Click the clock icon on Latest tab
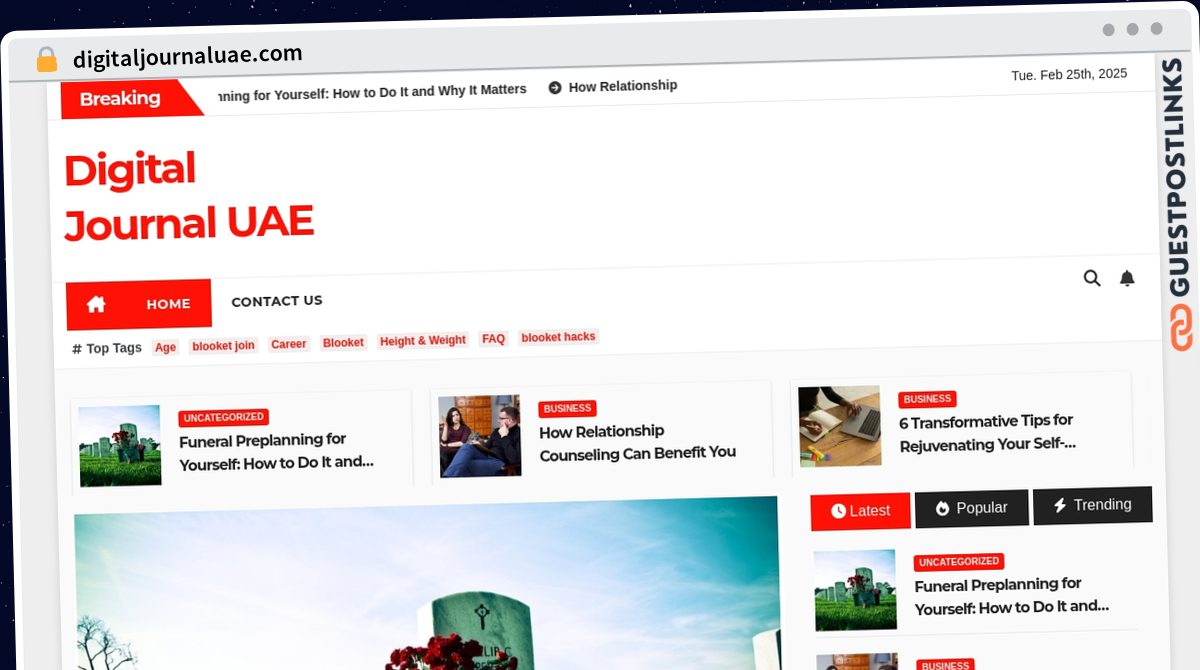Image resolution: width=1200 pixels, height=670 pixels. [x=838, y=511]
